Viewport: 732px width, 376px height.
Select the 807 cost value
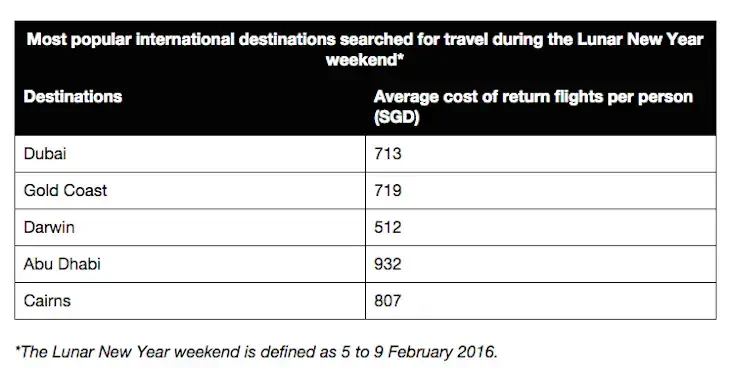point(387,301)
